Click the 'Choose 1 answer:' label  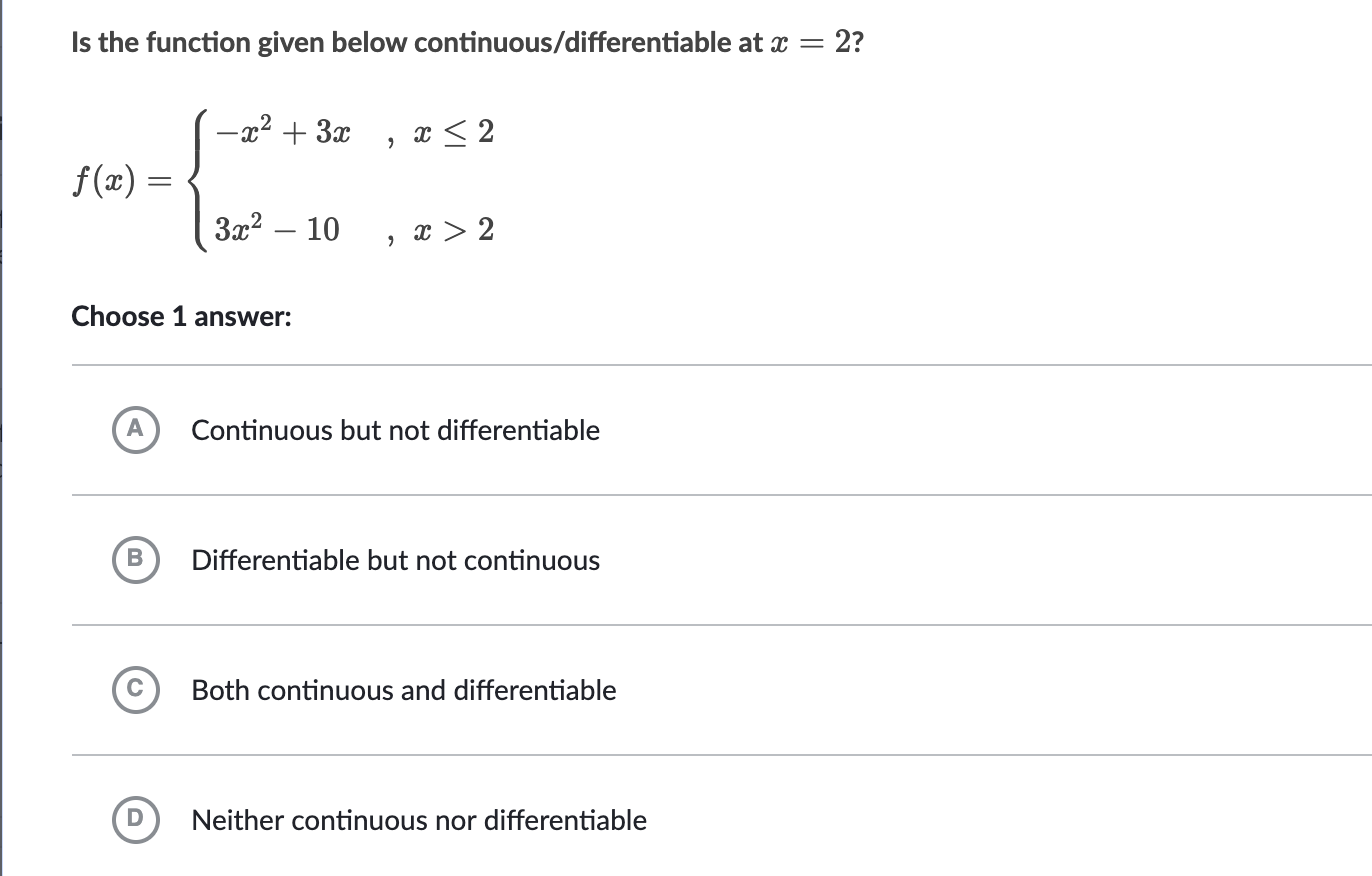(181, 317)
